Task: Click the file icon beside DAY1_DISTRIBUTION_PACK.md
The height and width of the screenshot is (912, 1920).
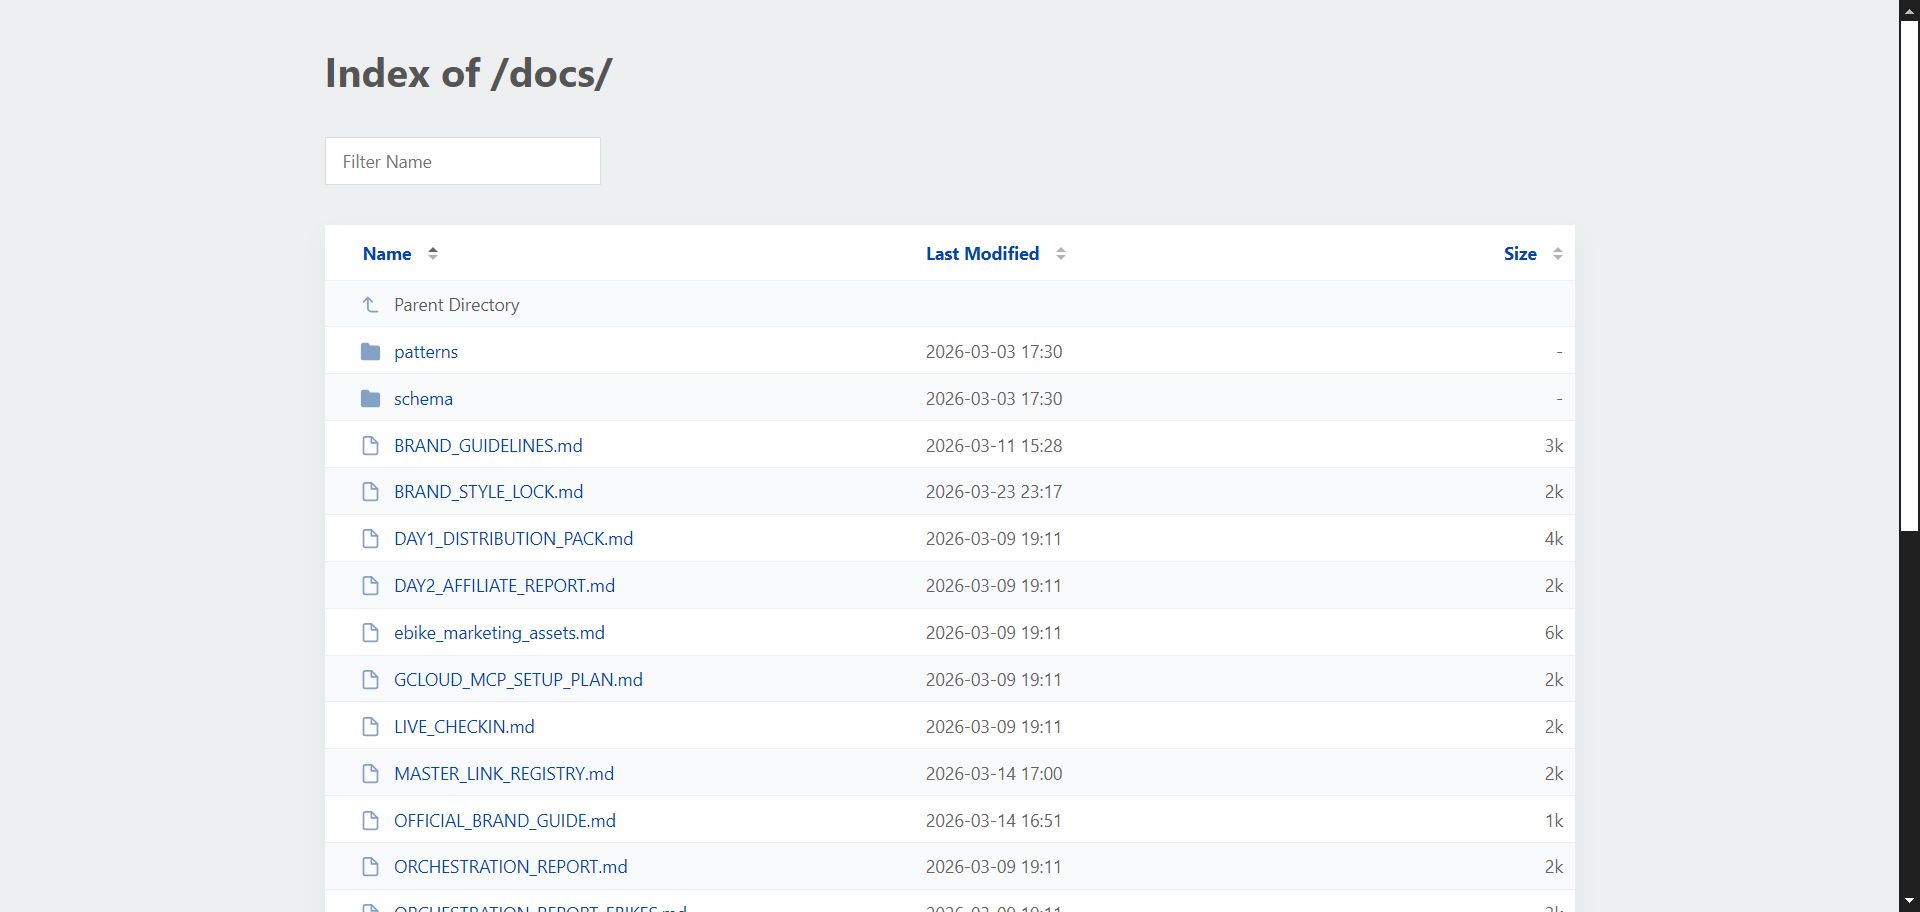Action: (370, 539)
